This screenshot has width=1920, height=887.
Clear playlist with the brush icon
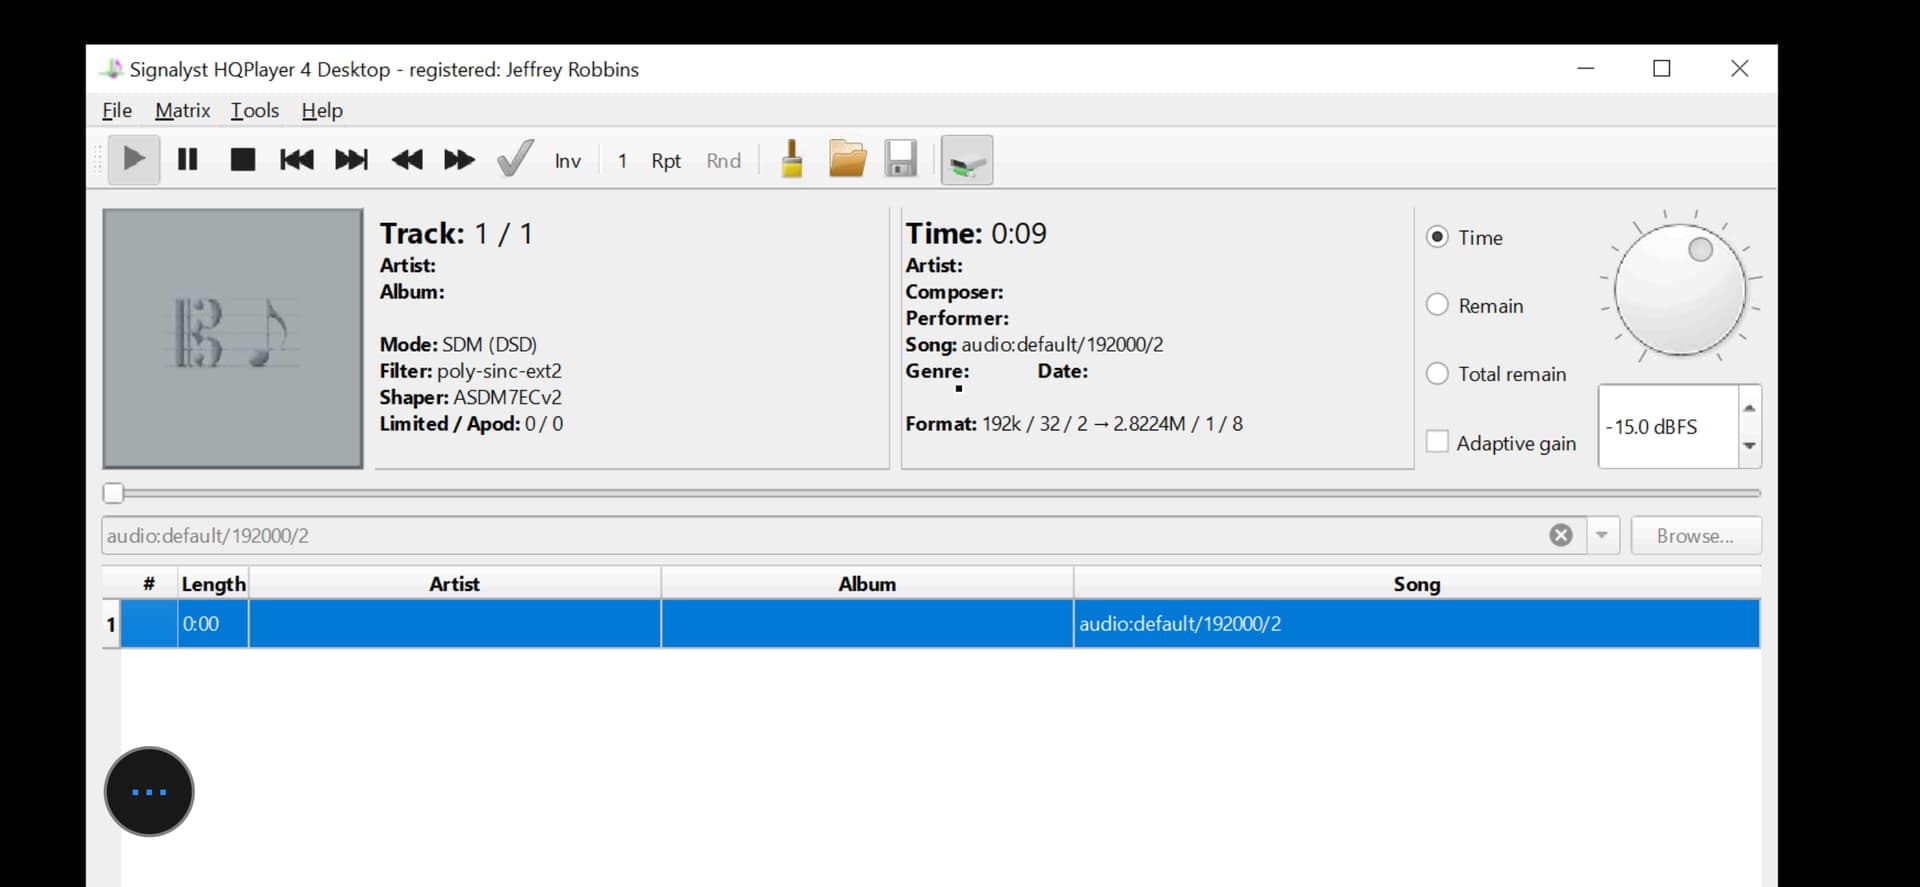(792, 160)
